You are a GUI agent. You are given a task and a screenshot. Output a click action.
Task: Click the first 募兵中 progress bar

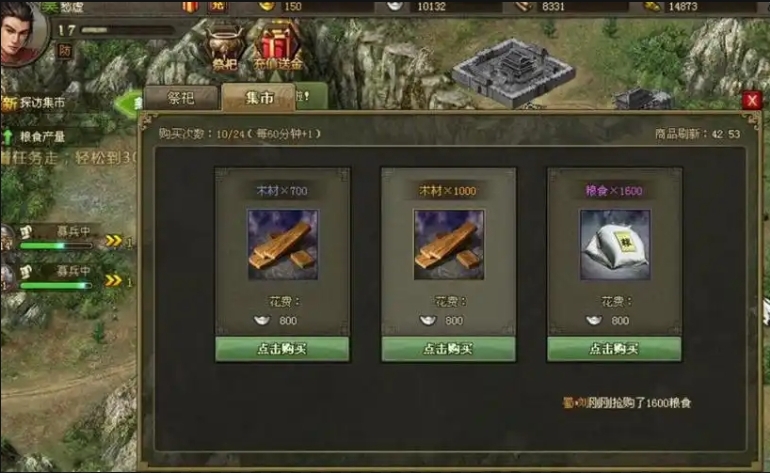click(55, 245)
